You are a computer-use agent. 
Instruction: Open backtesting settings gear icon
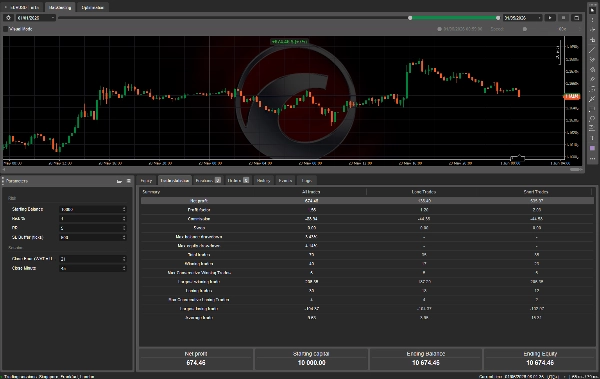click(8, 18)
